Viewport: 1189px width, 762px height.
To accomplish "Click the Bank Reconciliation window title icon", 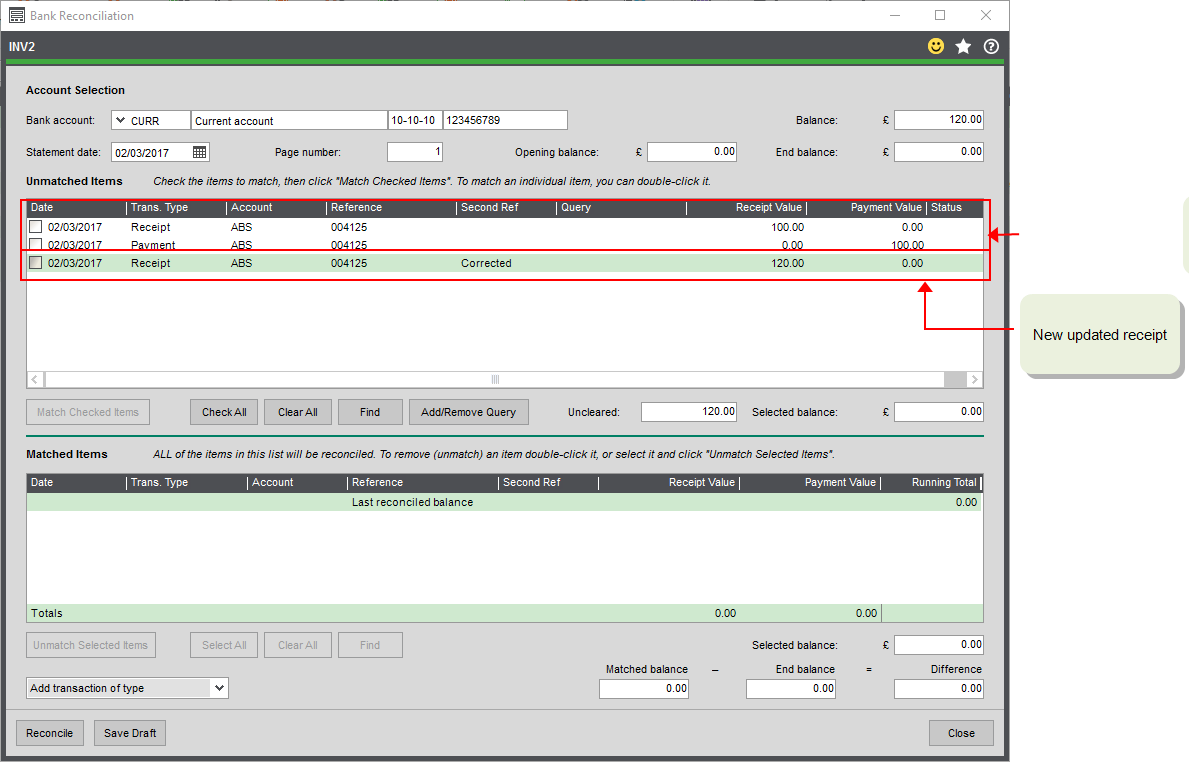I will [17, 15].
